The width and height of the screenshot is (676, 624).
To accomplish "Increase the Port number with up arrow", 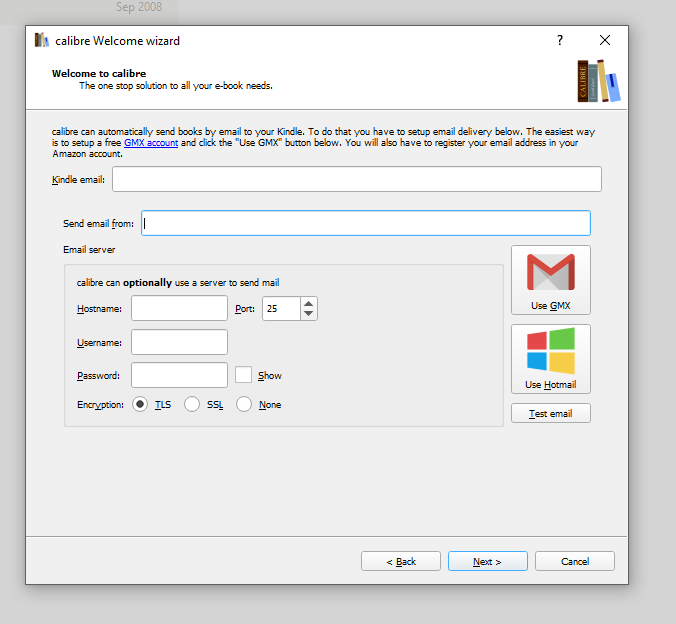I will point(309,303).
